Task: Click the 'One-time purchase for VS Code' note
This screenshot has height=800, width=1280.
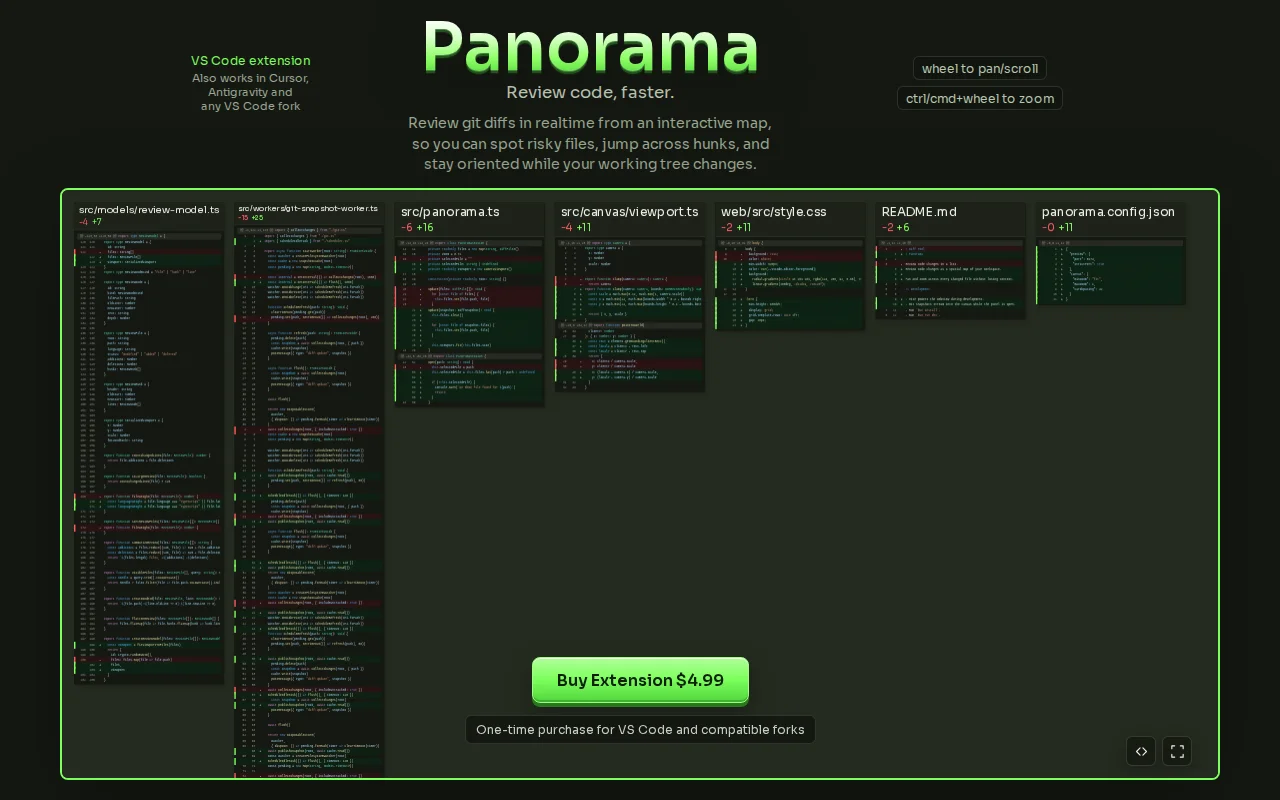Action: click(640, 730)
